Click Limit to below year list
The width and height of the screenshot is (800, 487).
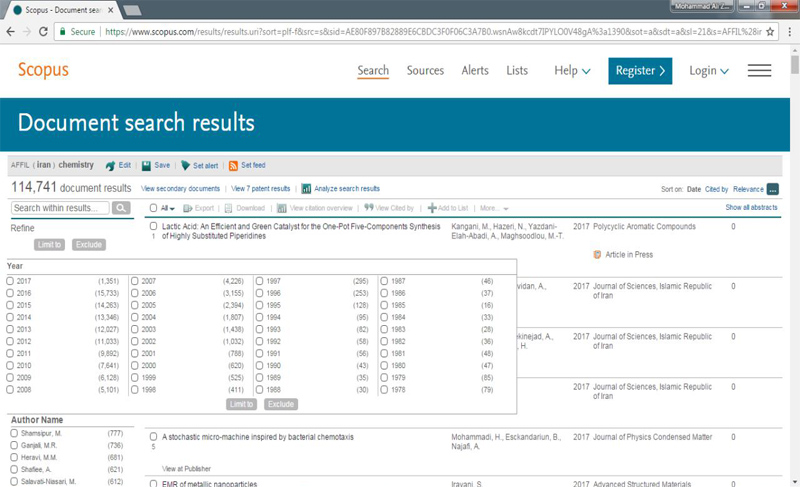241,404
